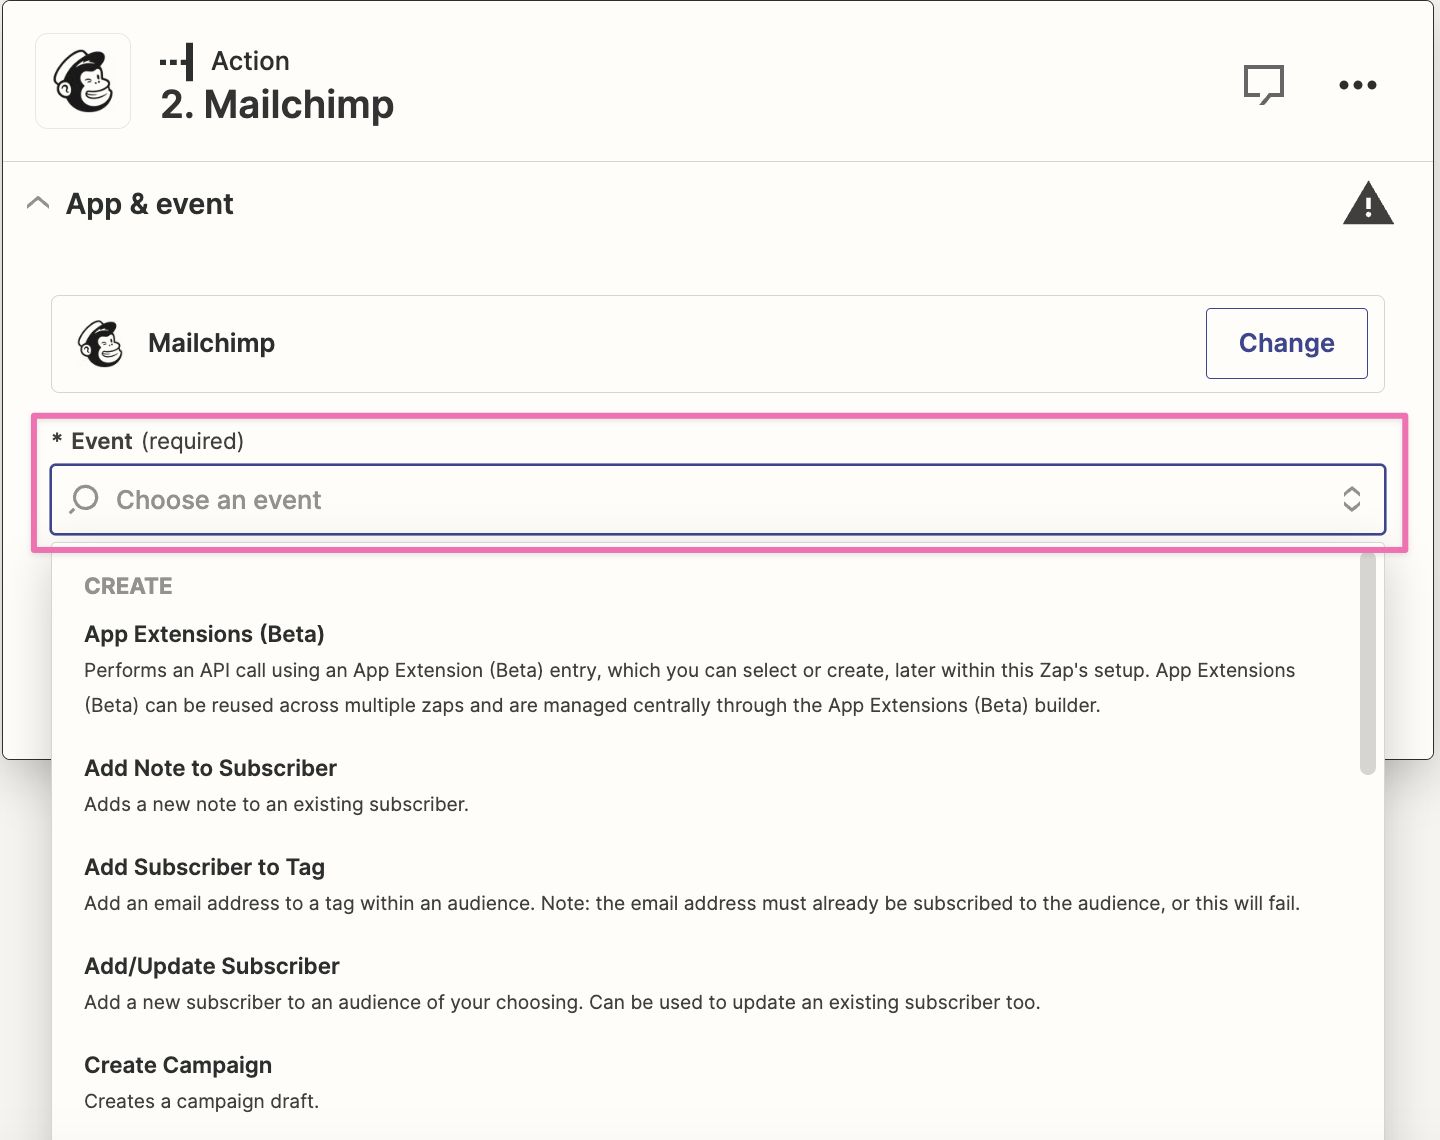
Task: Click the search magnifier icon in the event field
Action: pos(85,499)
